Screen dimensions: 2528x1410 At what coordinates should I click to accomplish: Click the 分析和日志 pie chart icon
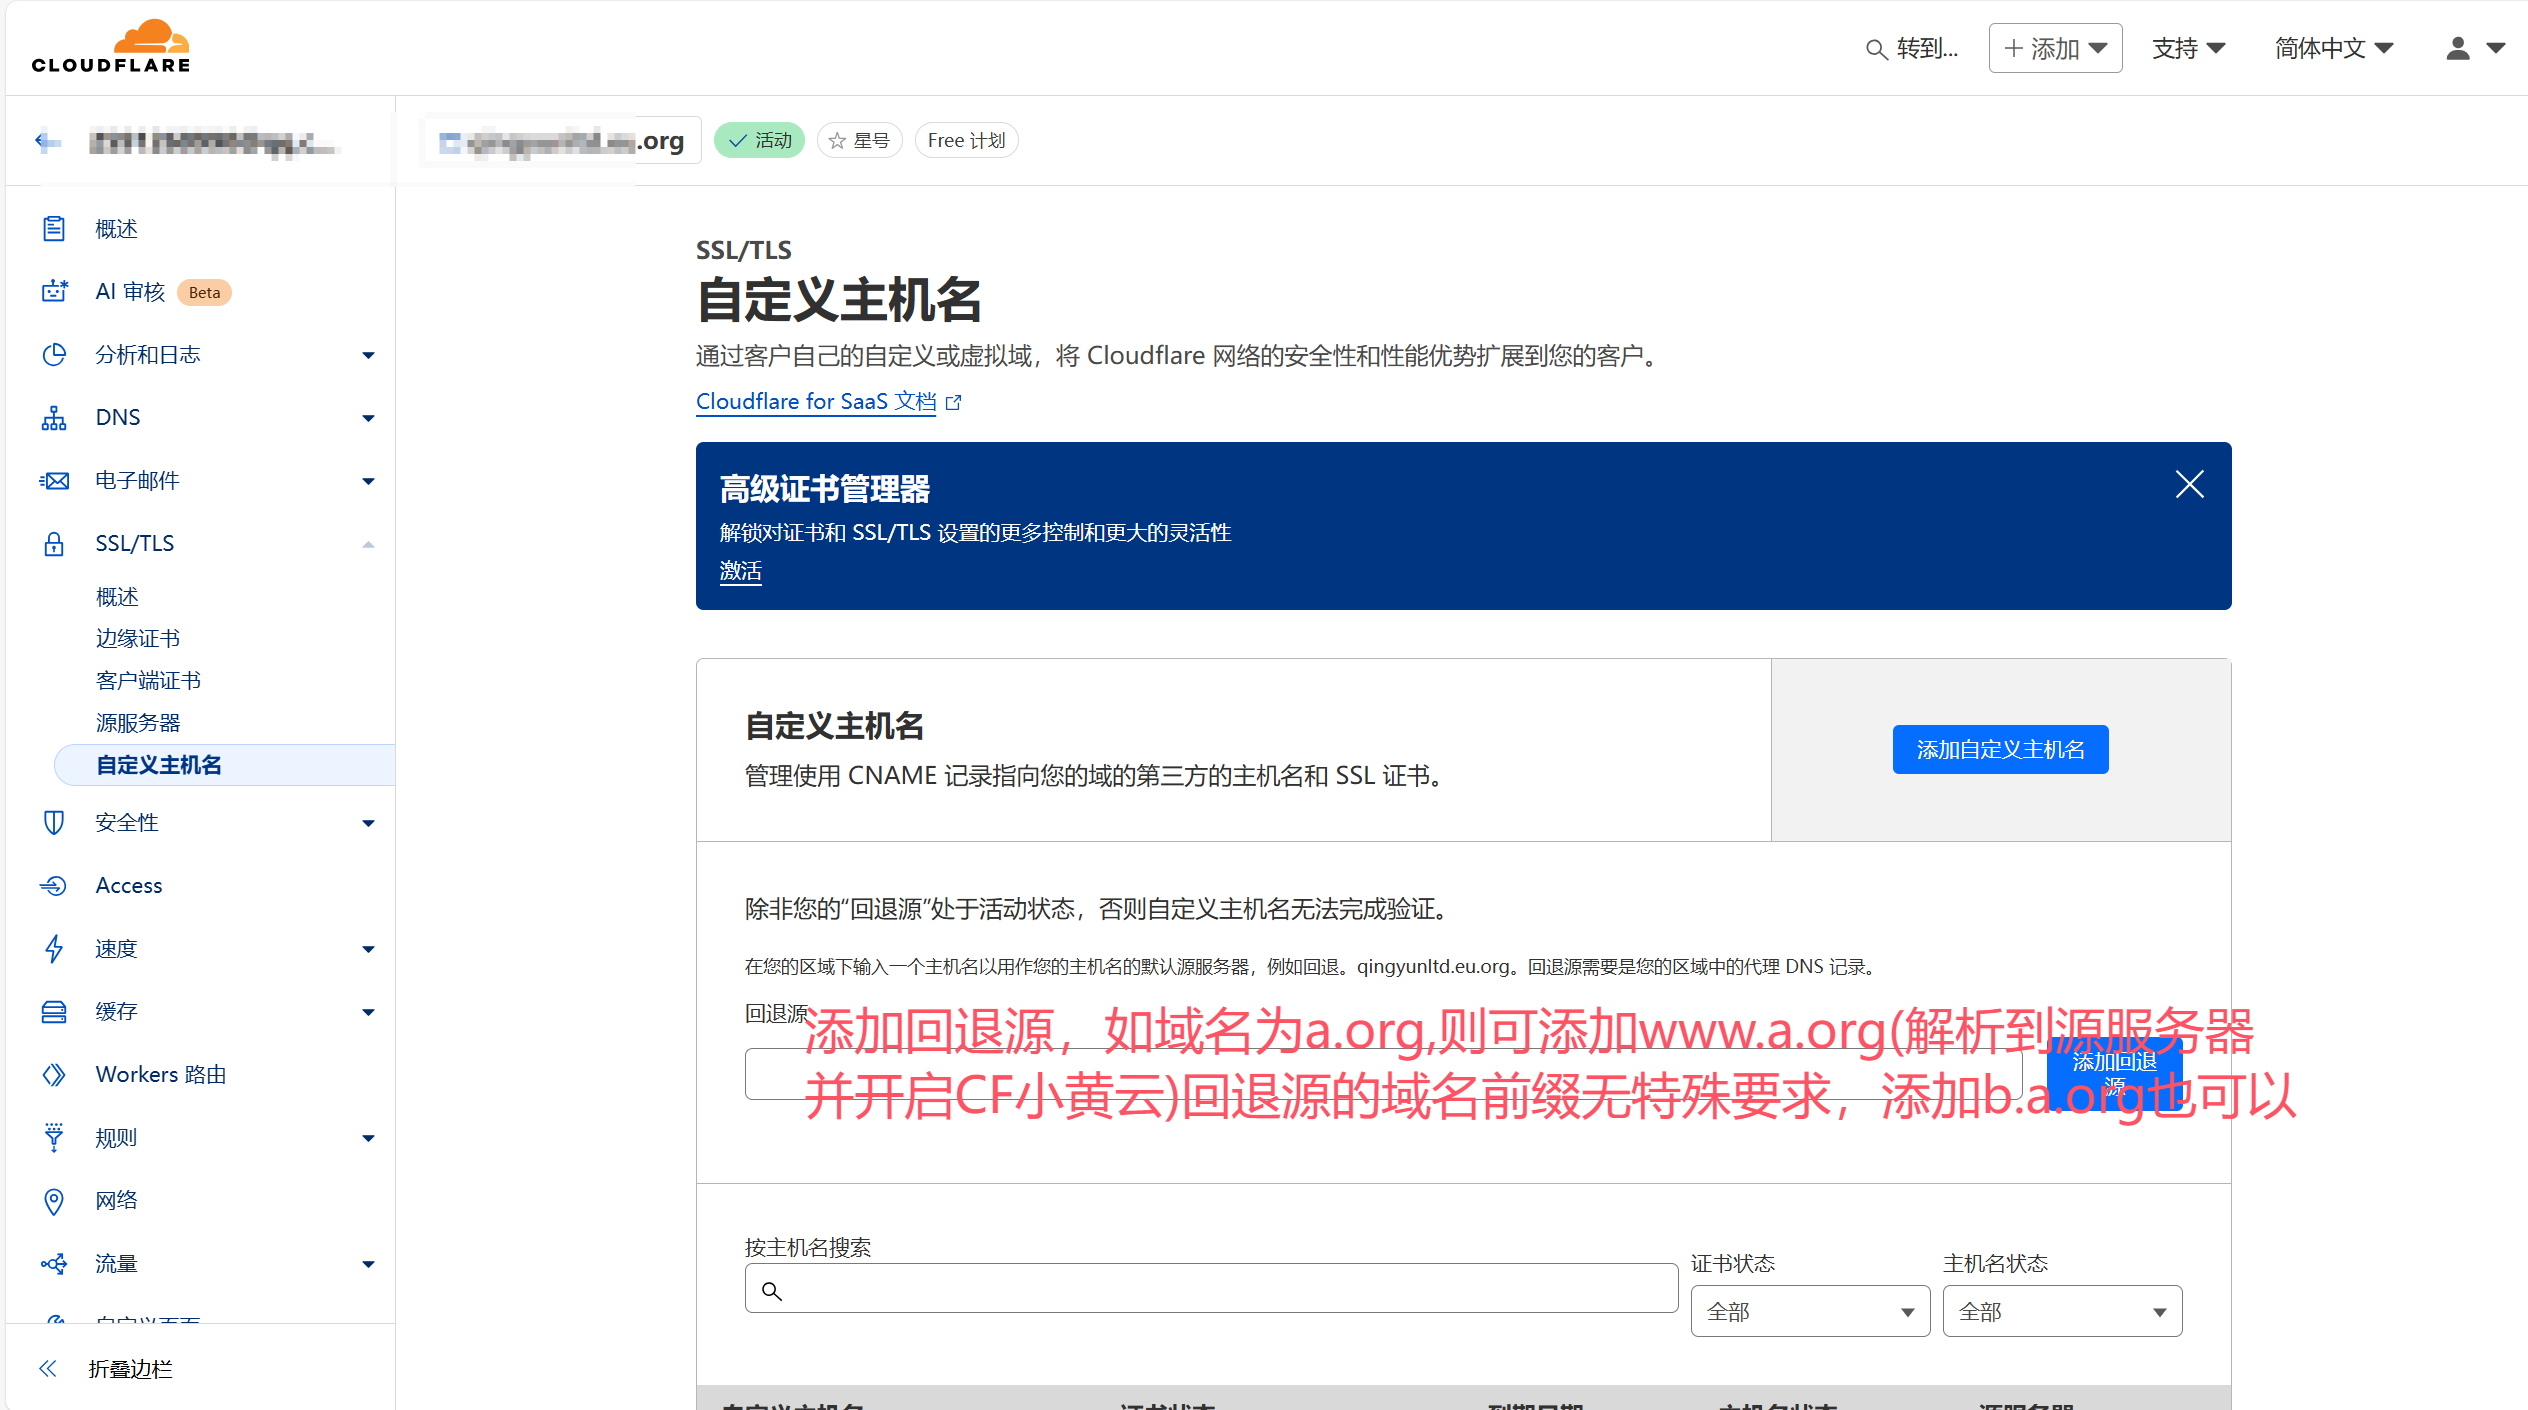click(x=54, y=355)
